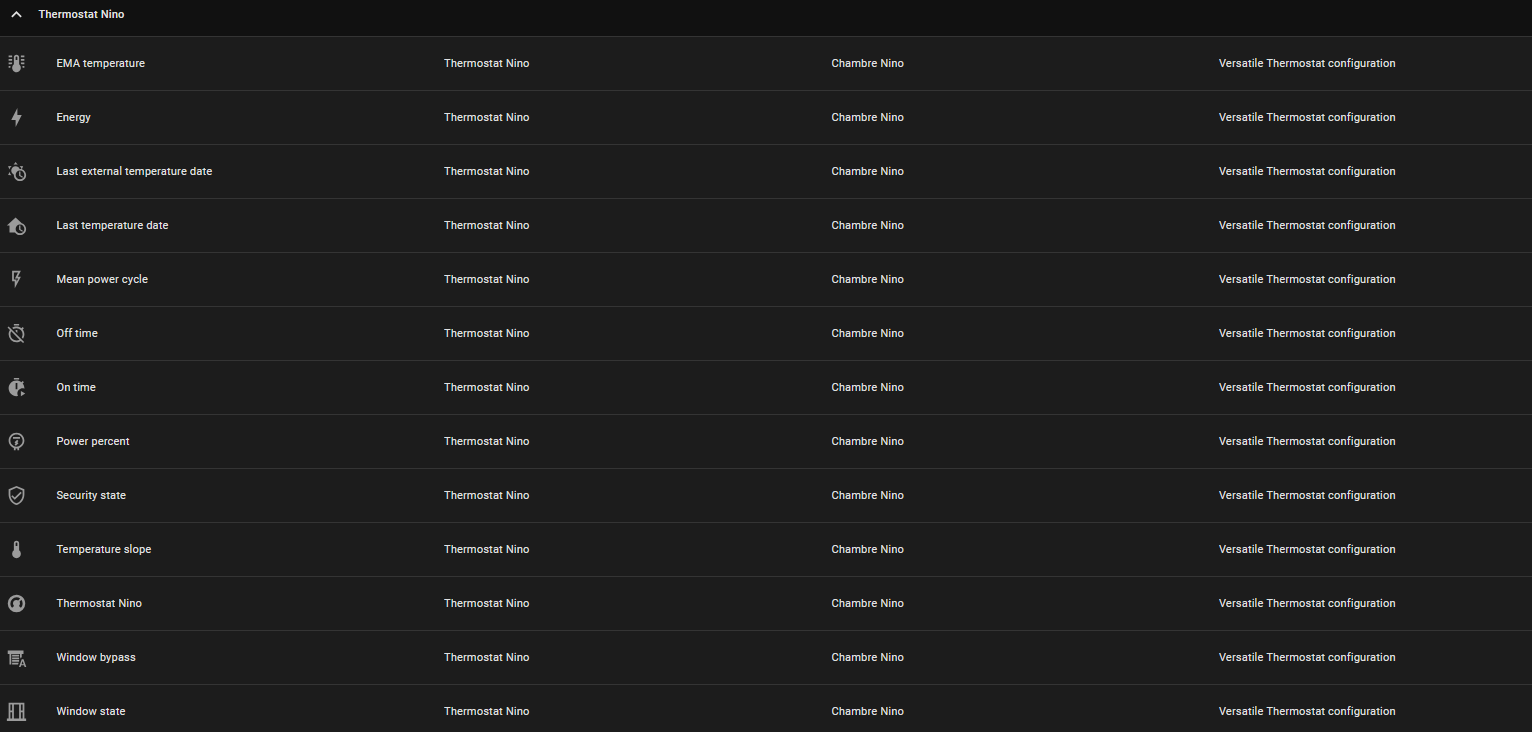Open the Thermostat Nino entity name in its row
Image resolution: width=1532 pixels, height=732 pixels.
coord(99,603)
